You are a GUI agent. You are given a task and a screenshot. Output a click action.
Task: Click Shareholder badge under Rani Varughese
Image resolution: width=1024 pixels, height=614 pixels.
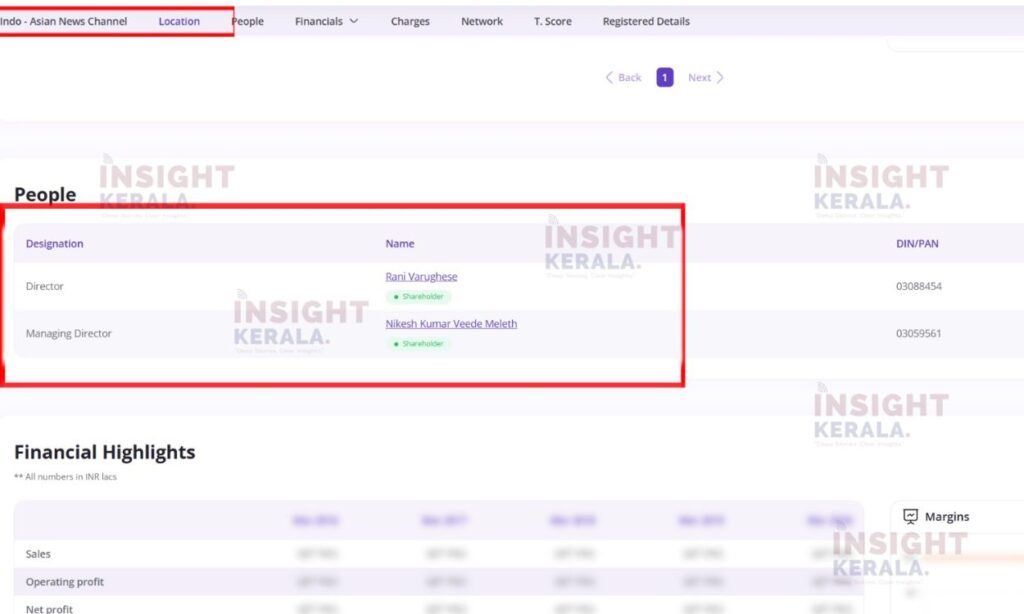419,297
